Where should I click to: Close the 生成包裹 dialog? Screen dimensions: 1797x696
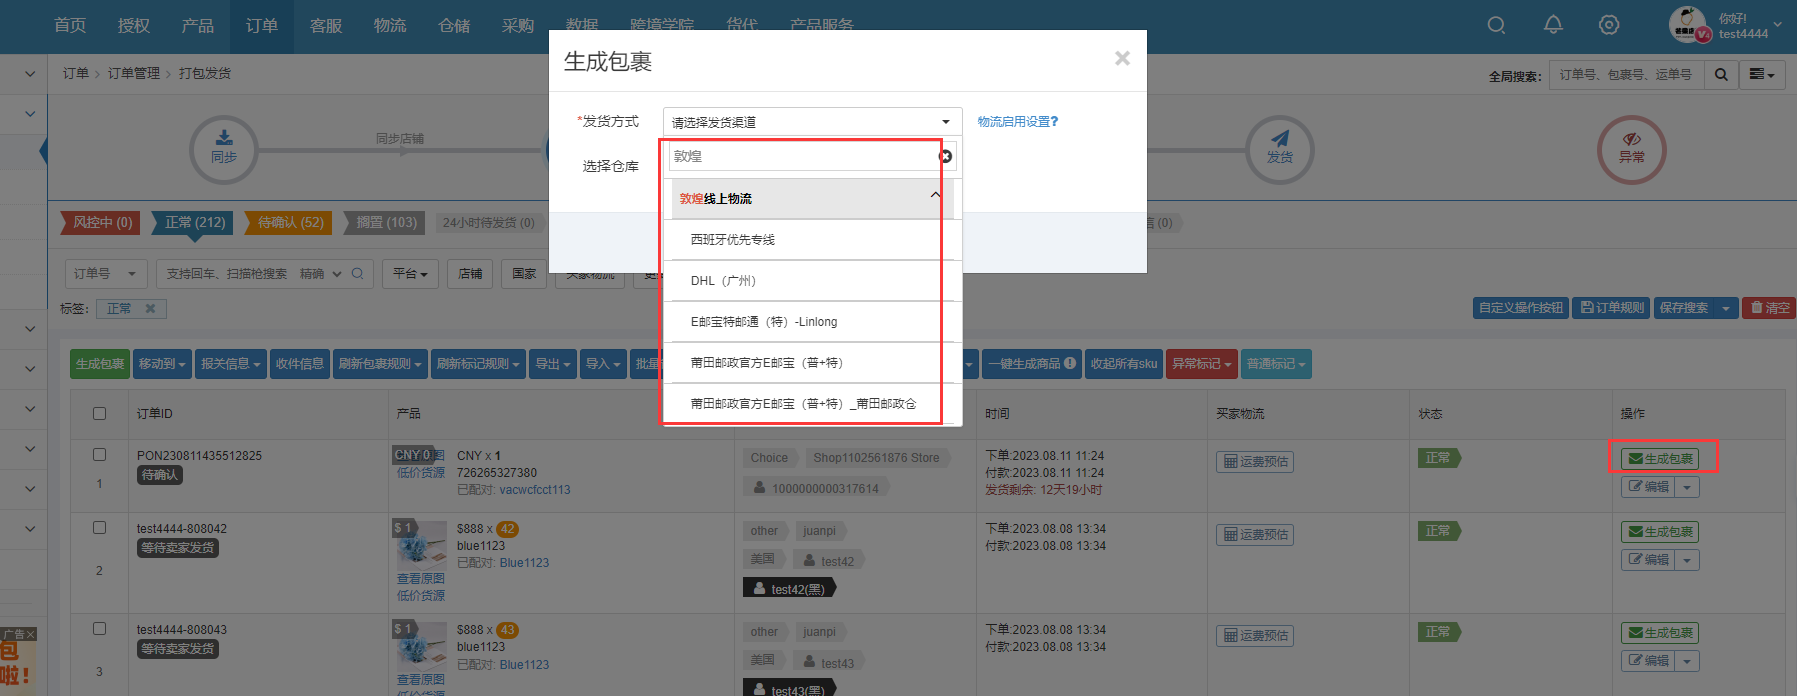point(1122,59)
